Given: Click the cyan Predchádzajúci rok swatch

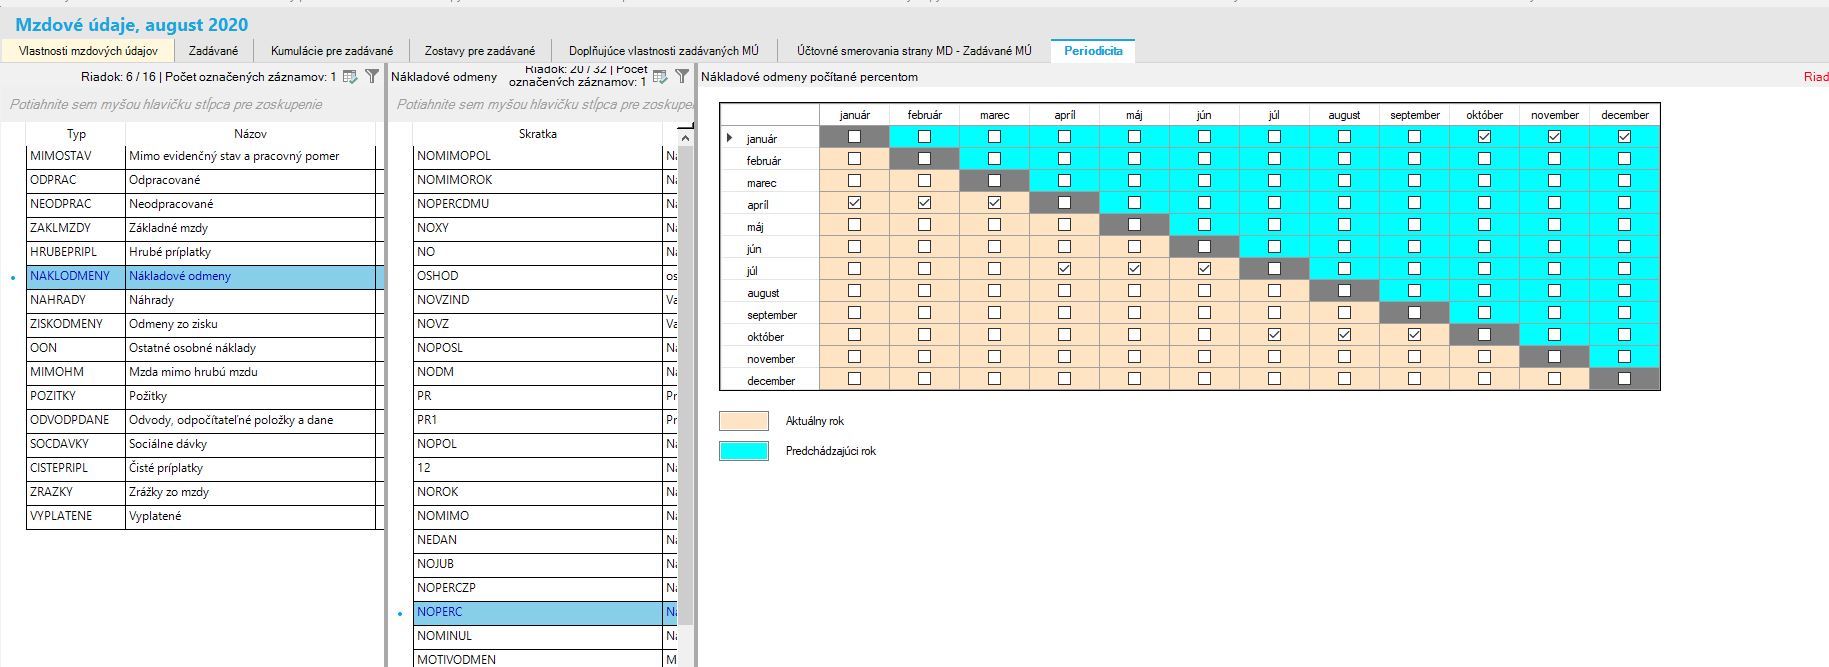Looking at the screenshot, I should pyautogui.click(x=744, y=451).
